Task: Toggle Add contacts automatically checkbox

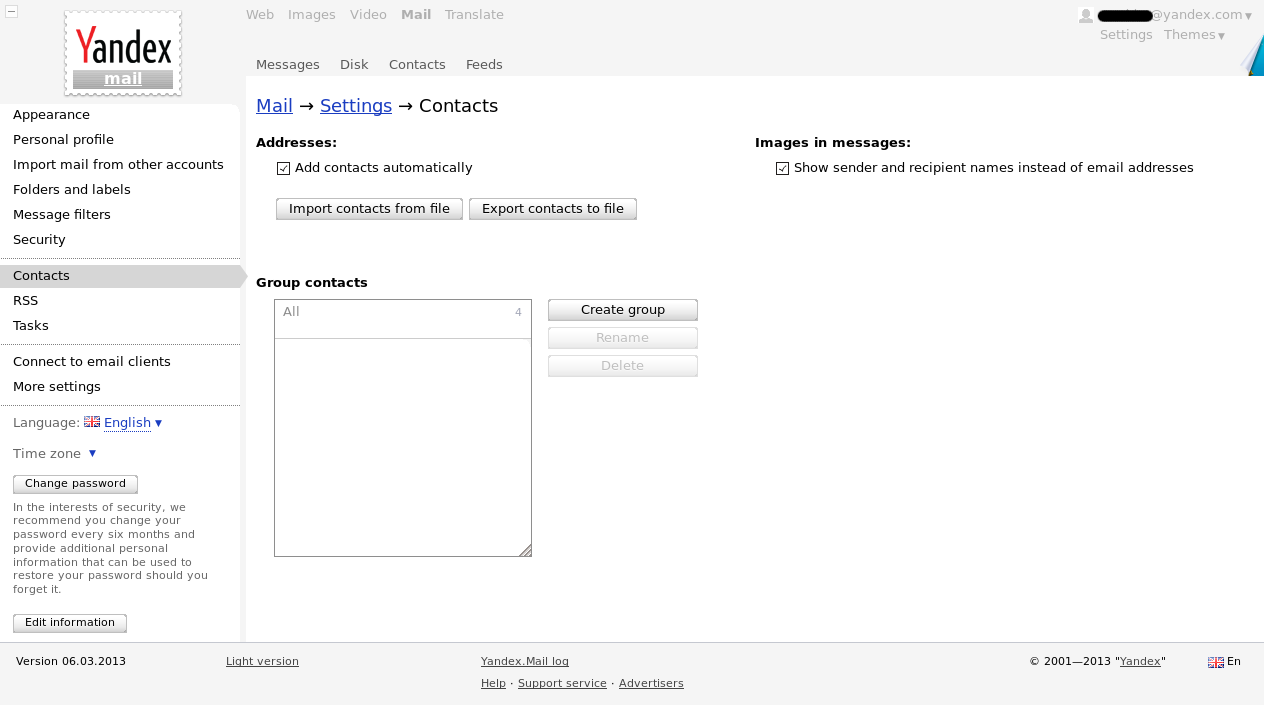Action: pyautogui.click(x=284, y=168)
